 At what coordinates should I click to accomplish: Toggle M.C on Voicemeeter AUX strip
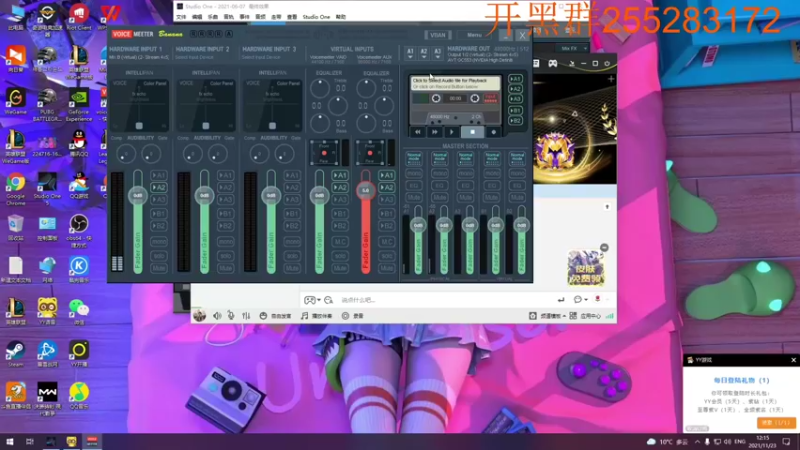(x=387, y=242)
